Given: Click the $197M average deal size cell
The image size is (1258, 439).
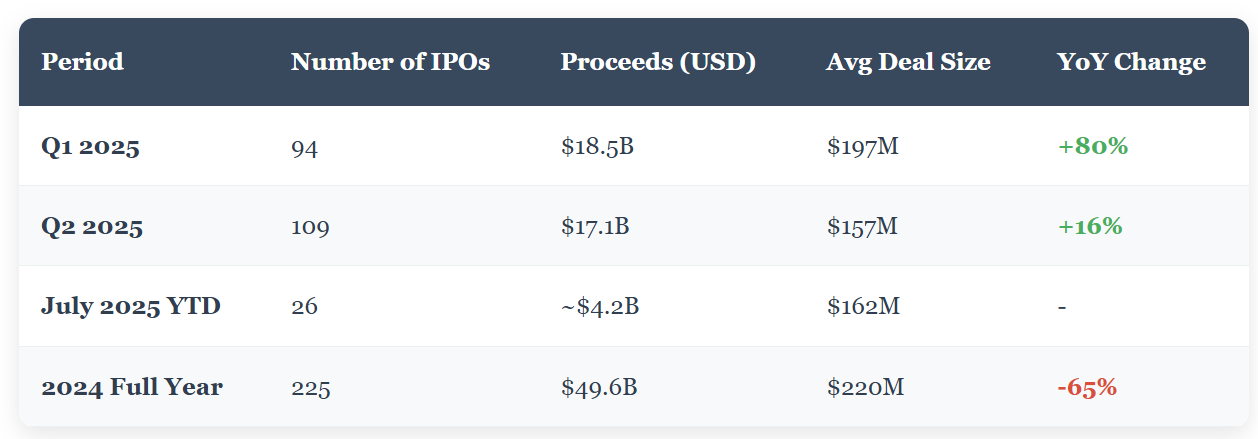Looking at the screenshot, I should [863, 147].
